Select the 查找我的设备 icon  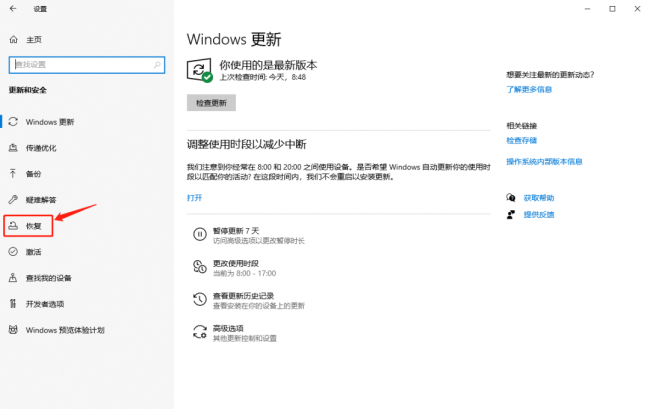click(x=13, y=278)
